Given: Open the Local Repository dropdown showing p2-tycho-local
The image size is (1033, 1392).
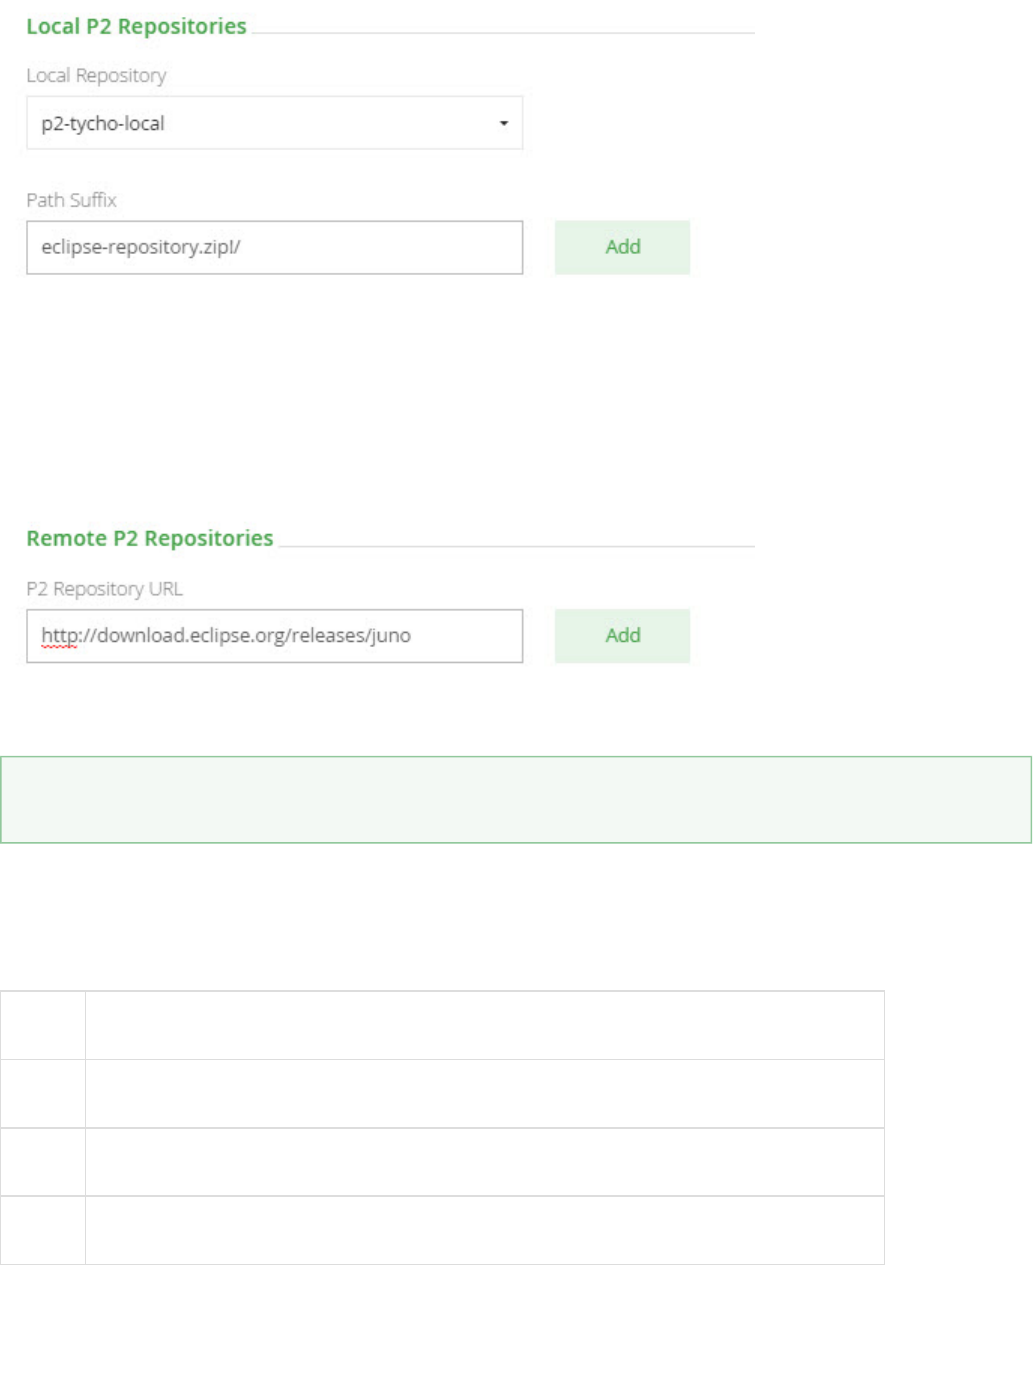Looking at the screenshot, I should (x=260, y=123).
